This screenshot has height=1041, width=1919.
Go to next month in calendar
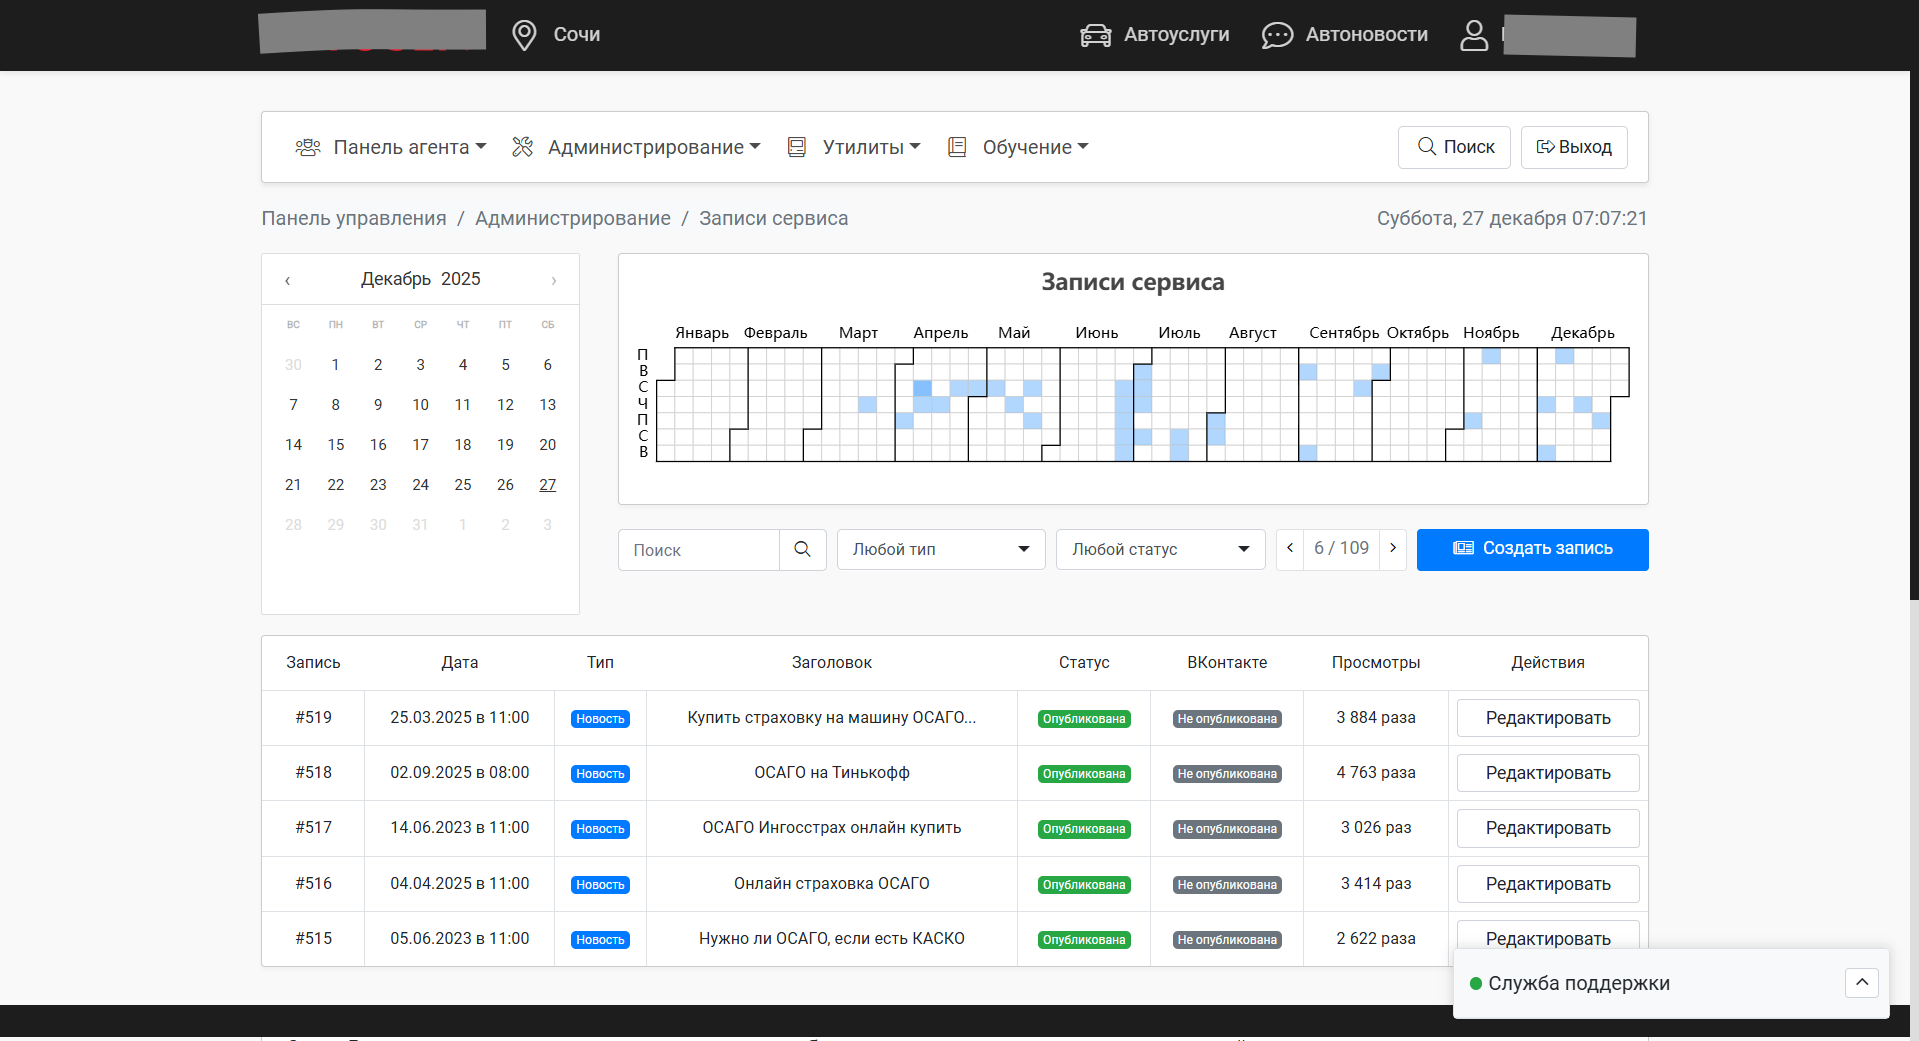pos(553,280)
